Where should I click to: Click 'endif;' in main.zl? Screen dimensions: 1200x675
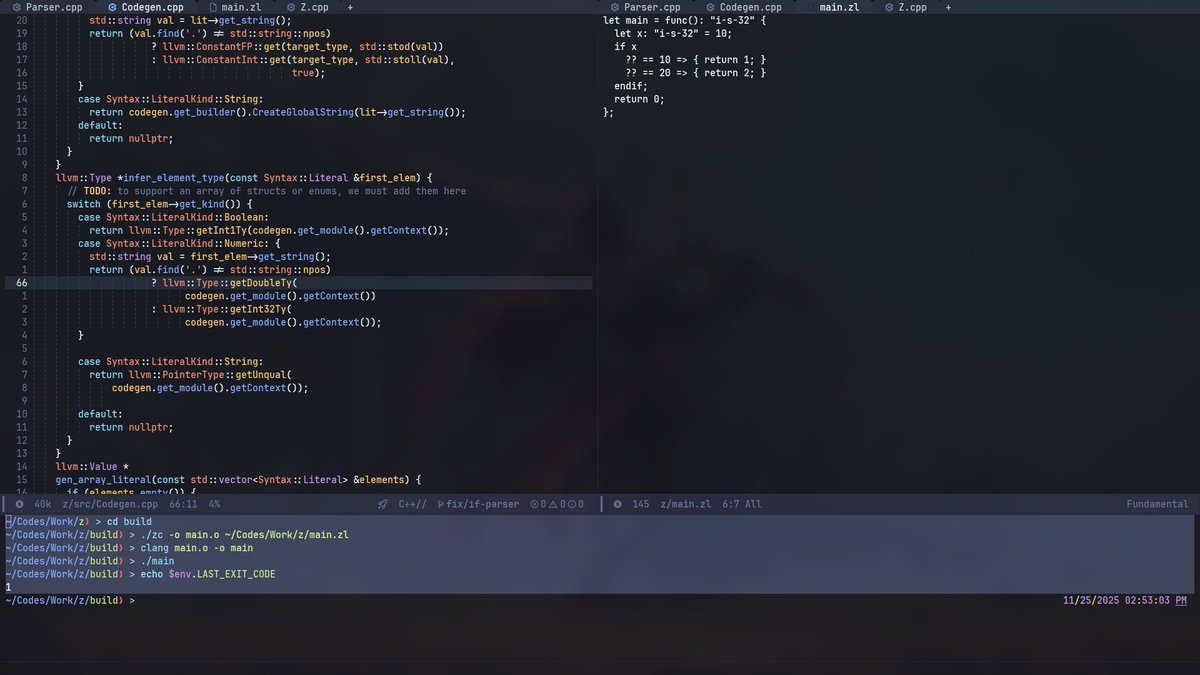[x=631, y=86]
